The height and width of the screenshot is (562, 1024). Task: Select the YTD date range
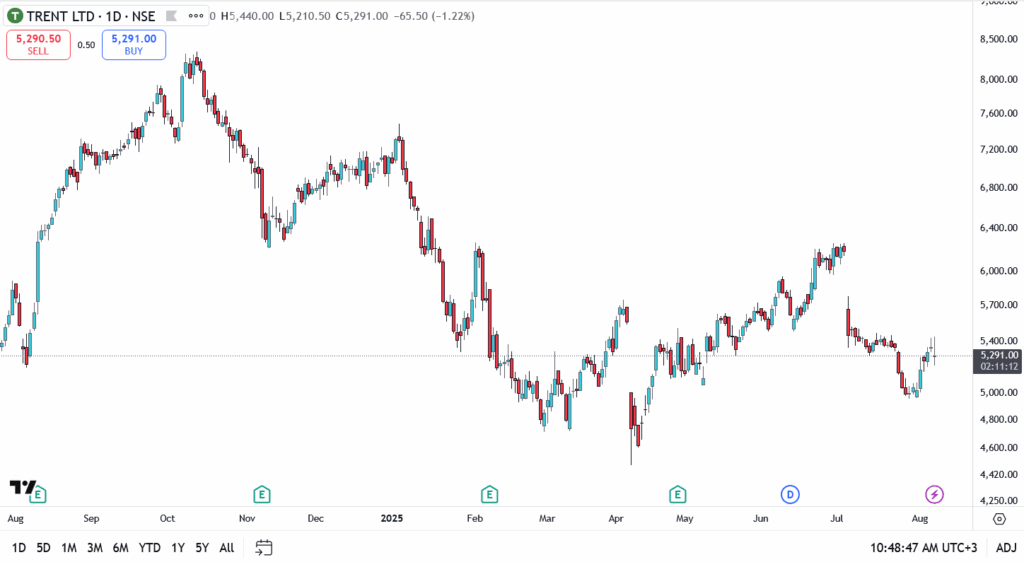coord(150,548)
